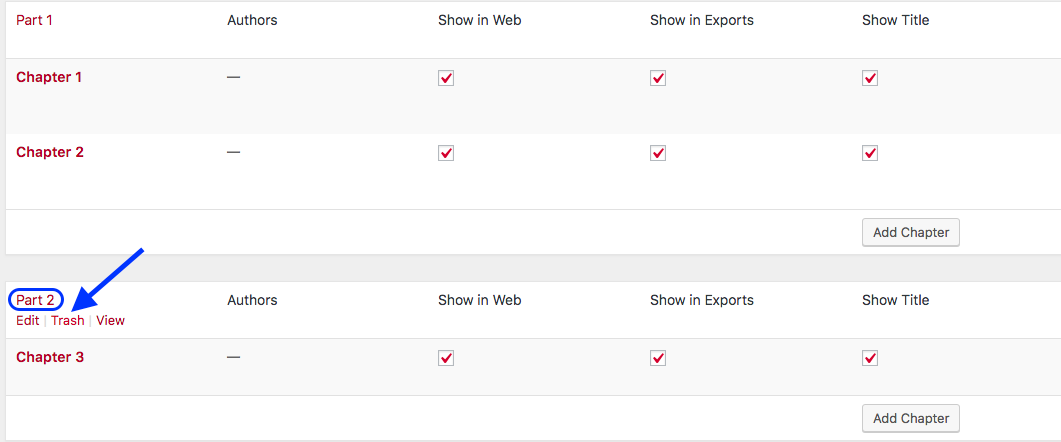Click View under Part 2
The height and width of the screenshot is (442, 1061).
click(110, 320)
